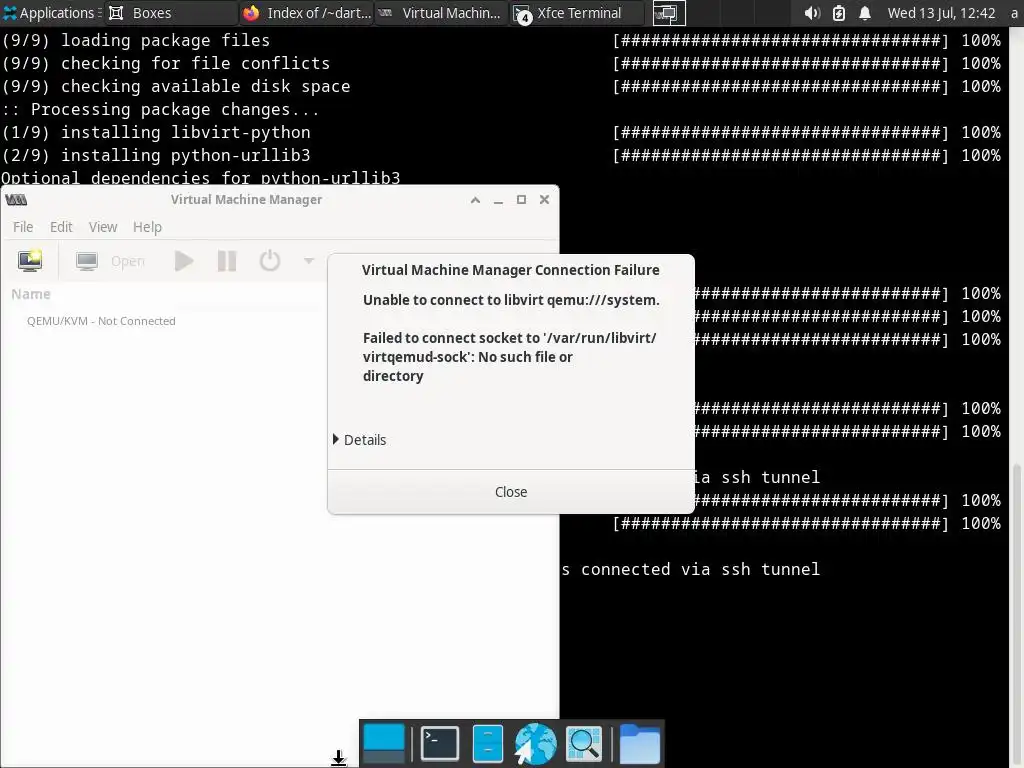The width and height of the screenshot is (1024, 768).
Task: Open the View menu in Virtual Machine Manager
Action: pyautogui.click(x=103, y=227)
